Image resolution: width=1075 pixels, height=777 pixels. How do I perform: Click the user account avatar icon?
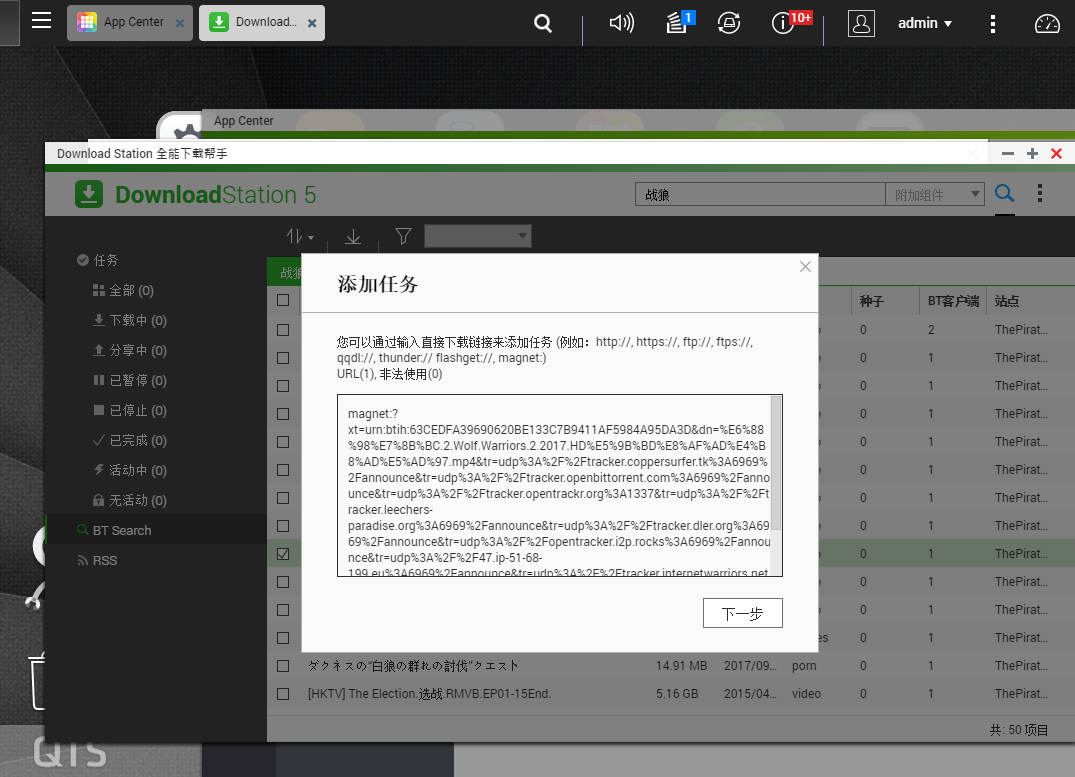click(861, 23)
